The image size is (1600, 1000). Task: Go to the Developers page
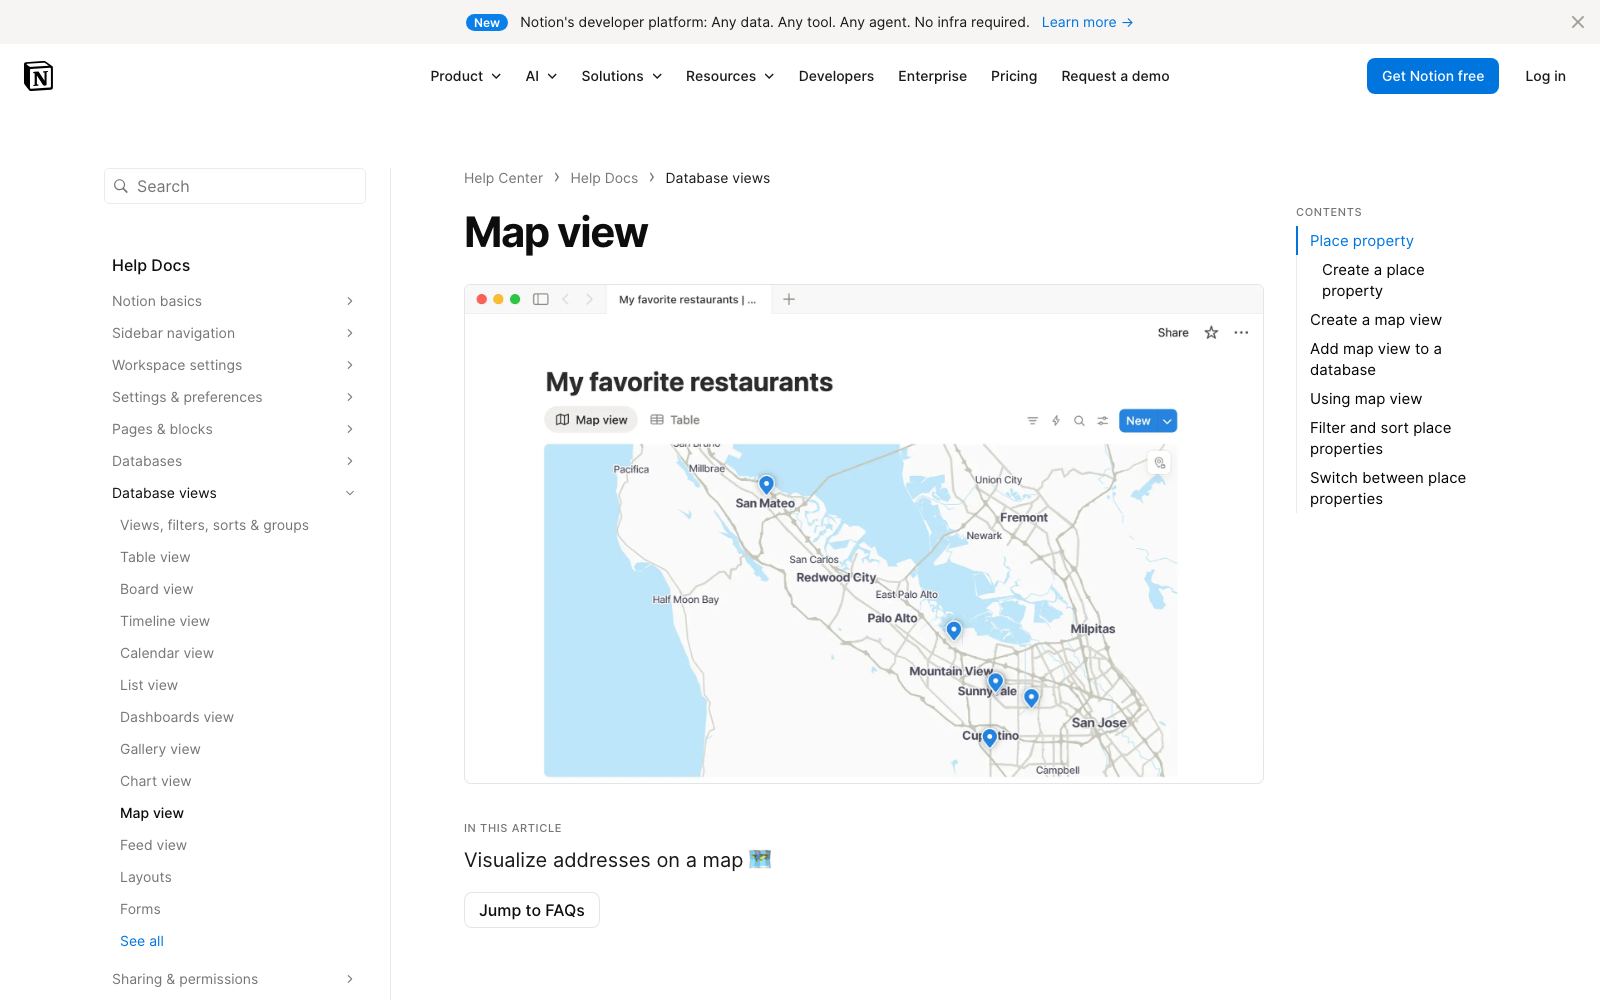pyautogui.click(x=836, y=76)
